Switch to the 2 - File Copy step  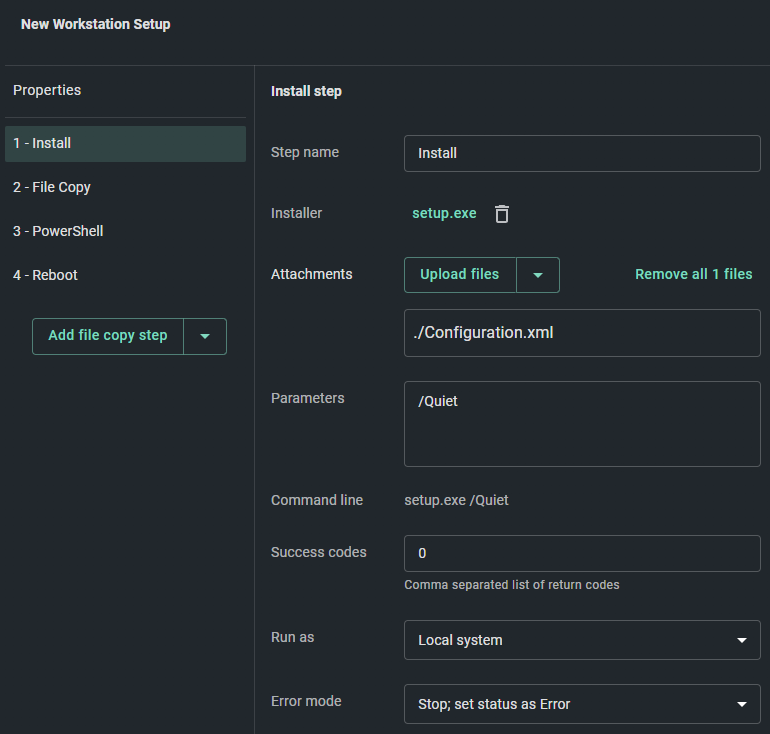coord(125,187)
